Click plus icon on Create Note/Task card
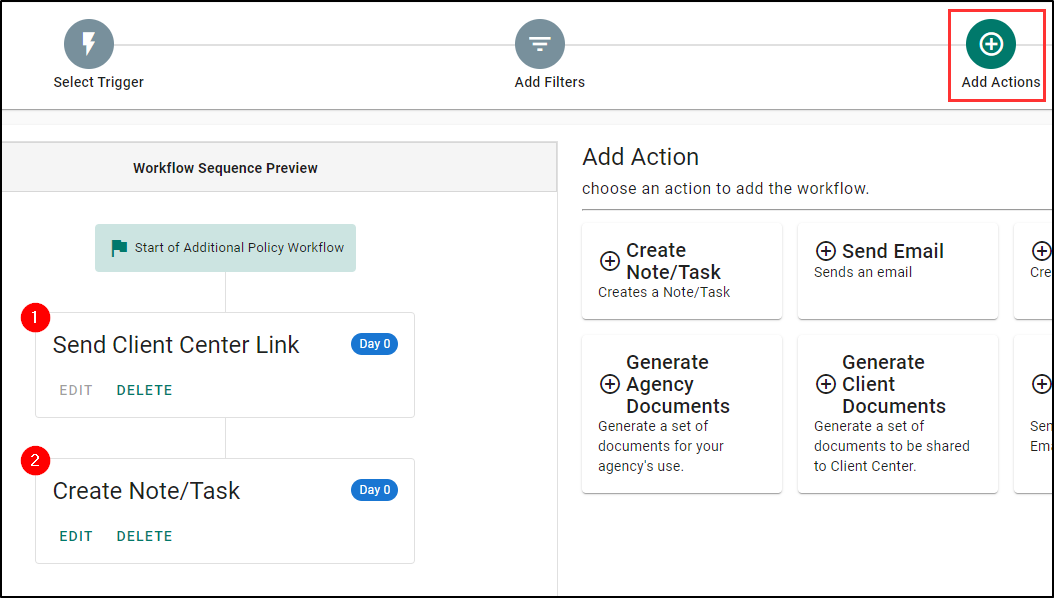 [x=609, y=261]
